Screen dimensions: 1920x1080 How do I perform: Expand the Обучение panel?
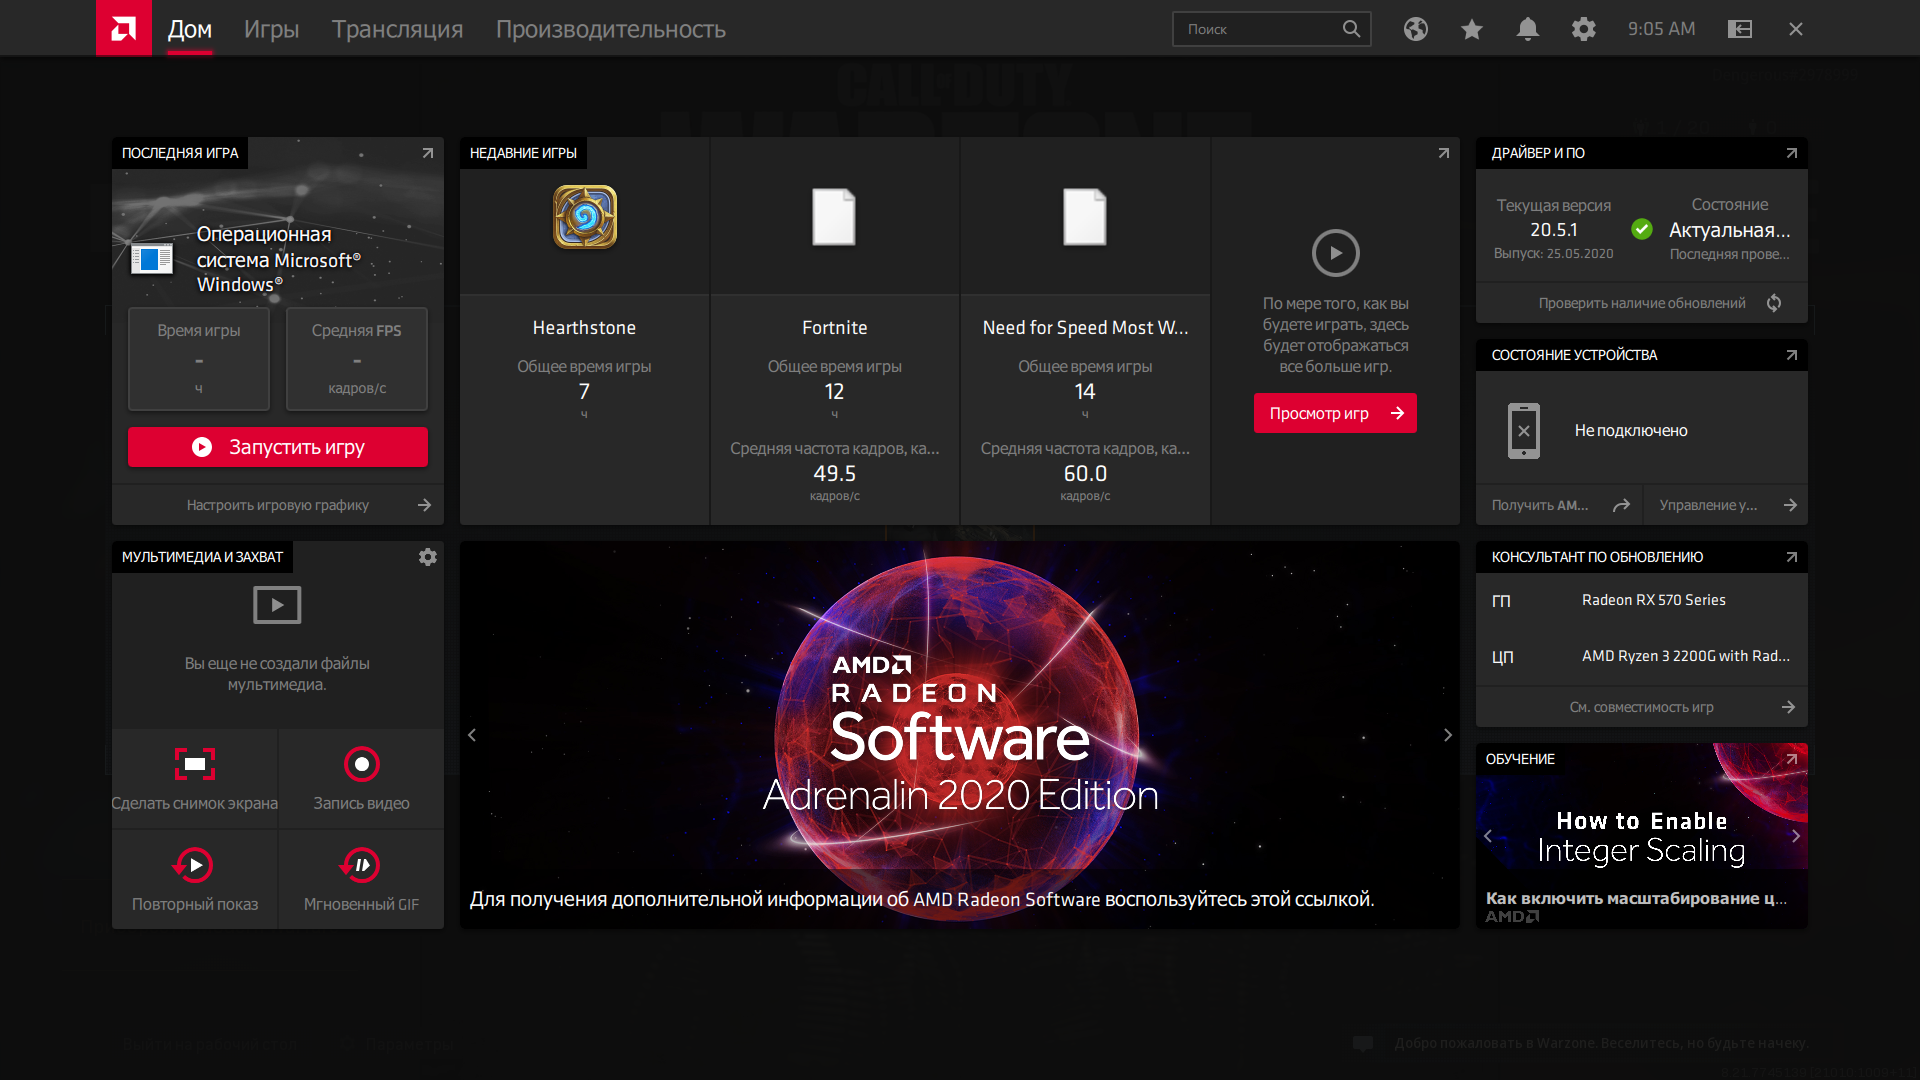pos(1792,759)
